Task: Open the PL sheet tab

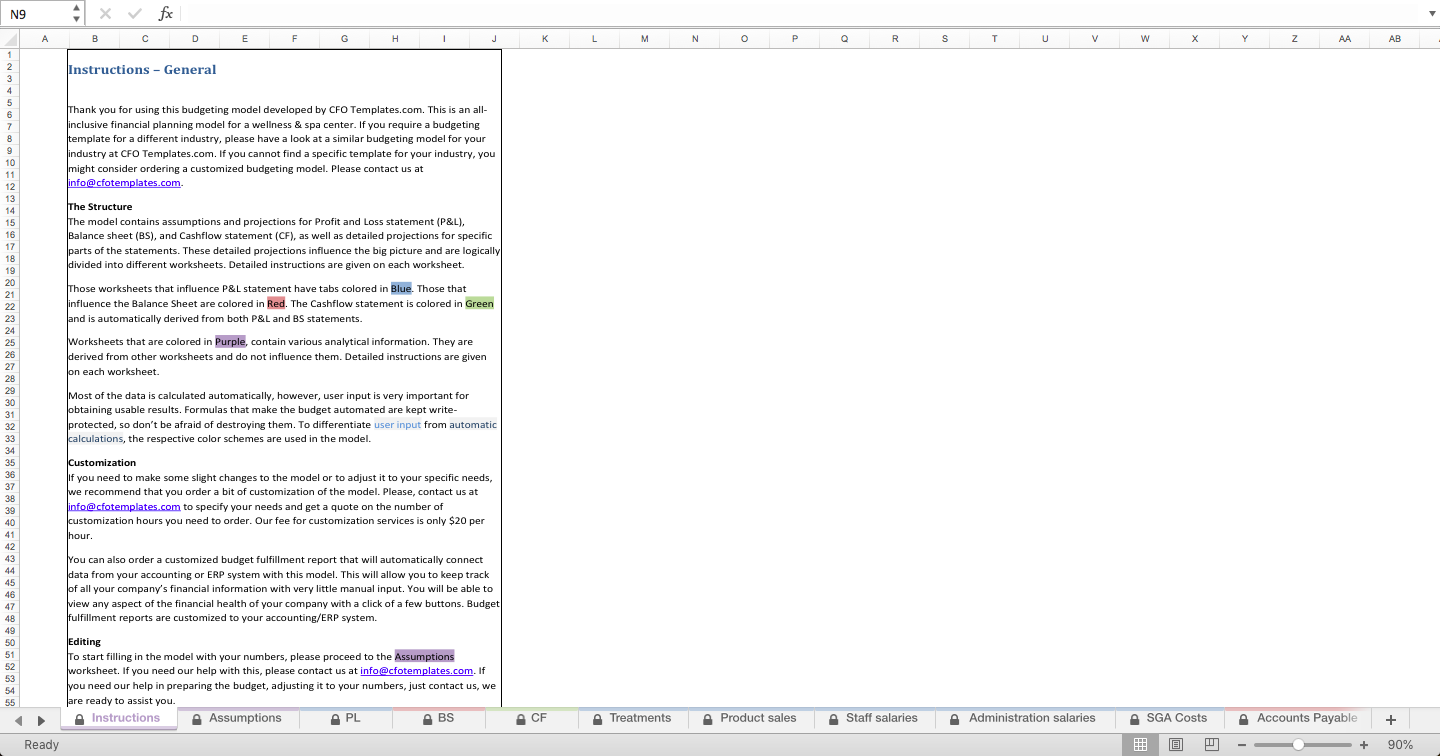Action: (x=345, y=718)
